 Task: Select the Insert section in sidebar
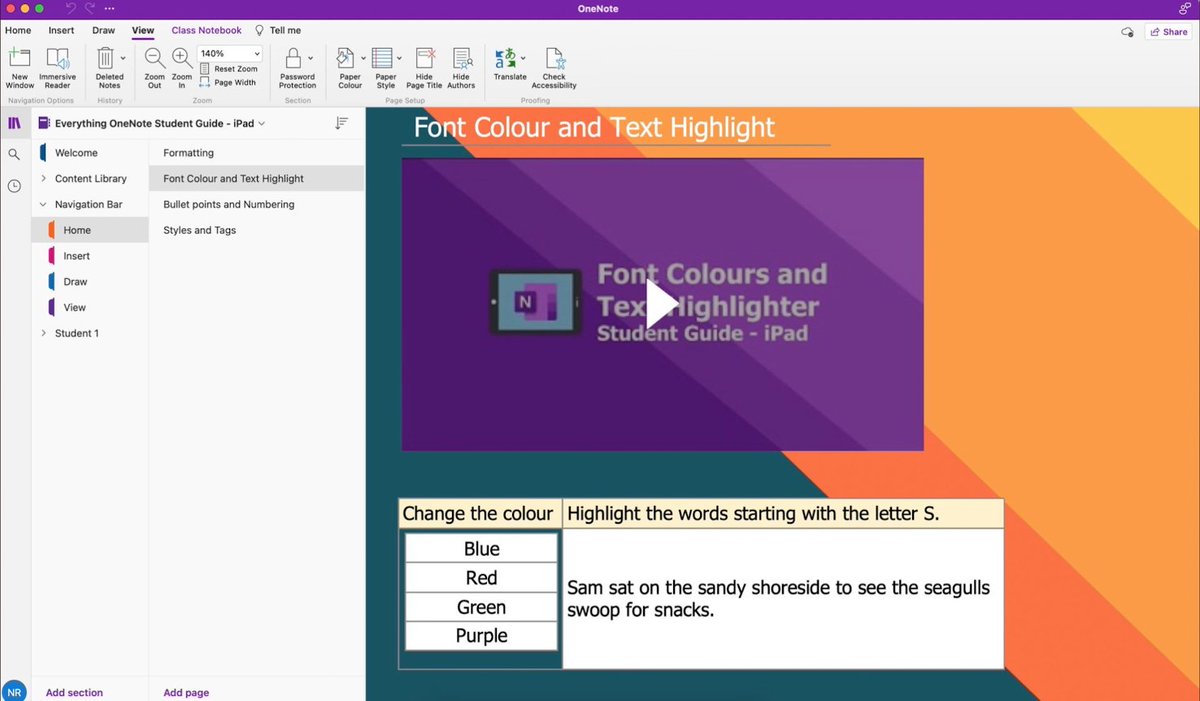[x=90, y=256]
